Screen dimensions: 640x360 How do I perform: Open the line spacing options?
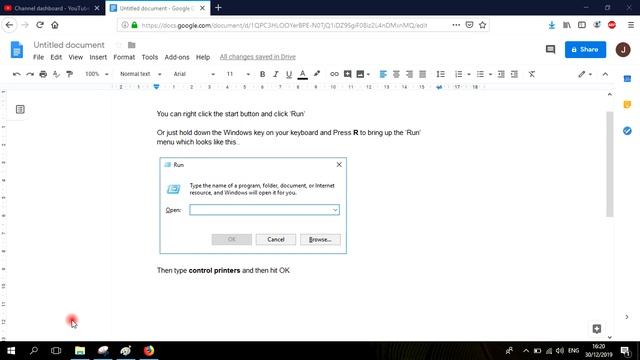(x=440, y=74)
